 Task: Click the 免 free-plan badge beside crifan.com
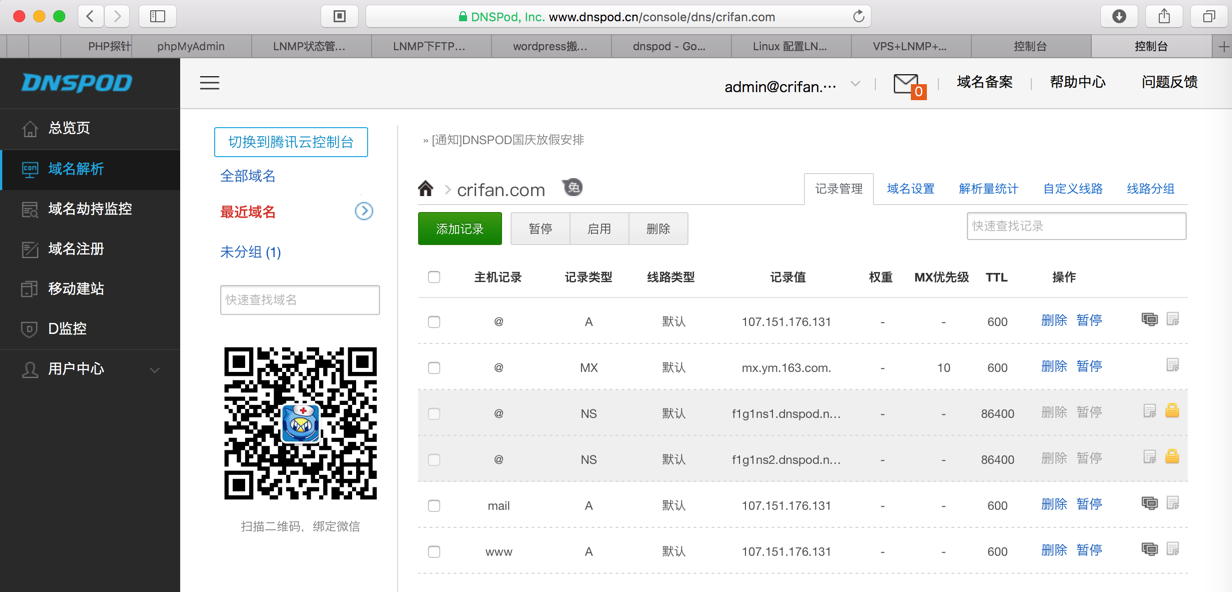[573, 187]
